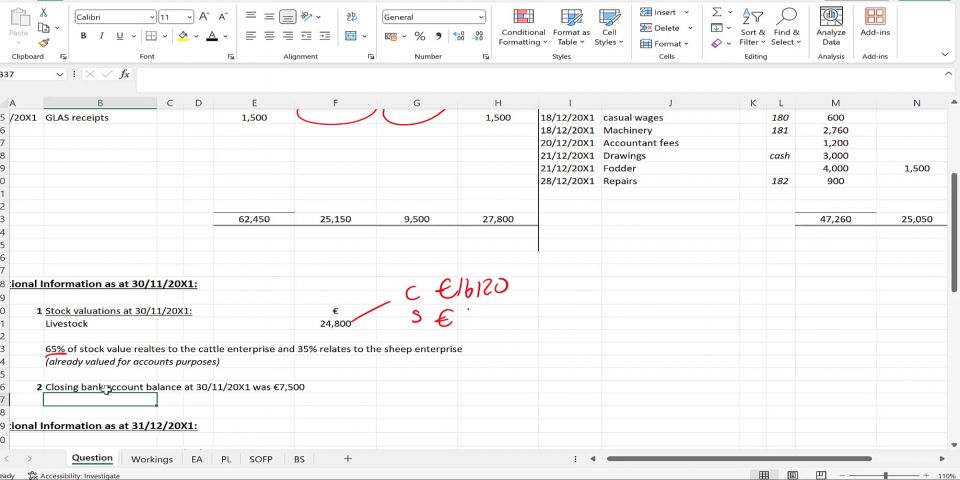Select column E header
The image size is (960, 480).
point(254,103)
